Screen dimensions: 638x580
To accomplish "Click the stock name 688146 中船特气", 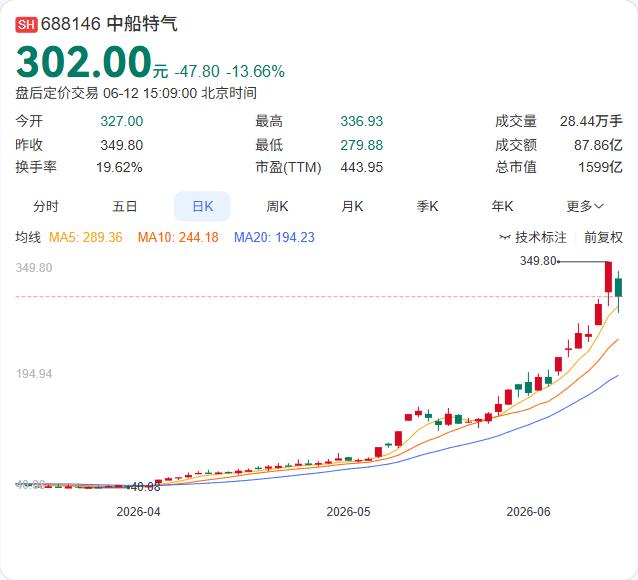I will pos(109,24).
